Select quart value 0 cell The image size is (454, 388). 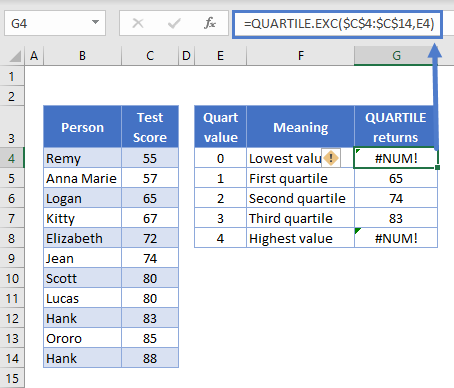click(x=220, y=158)
